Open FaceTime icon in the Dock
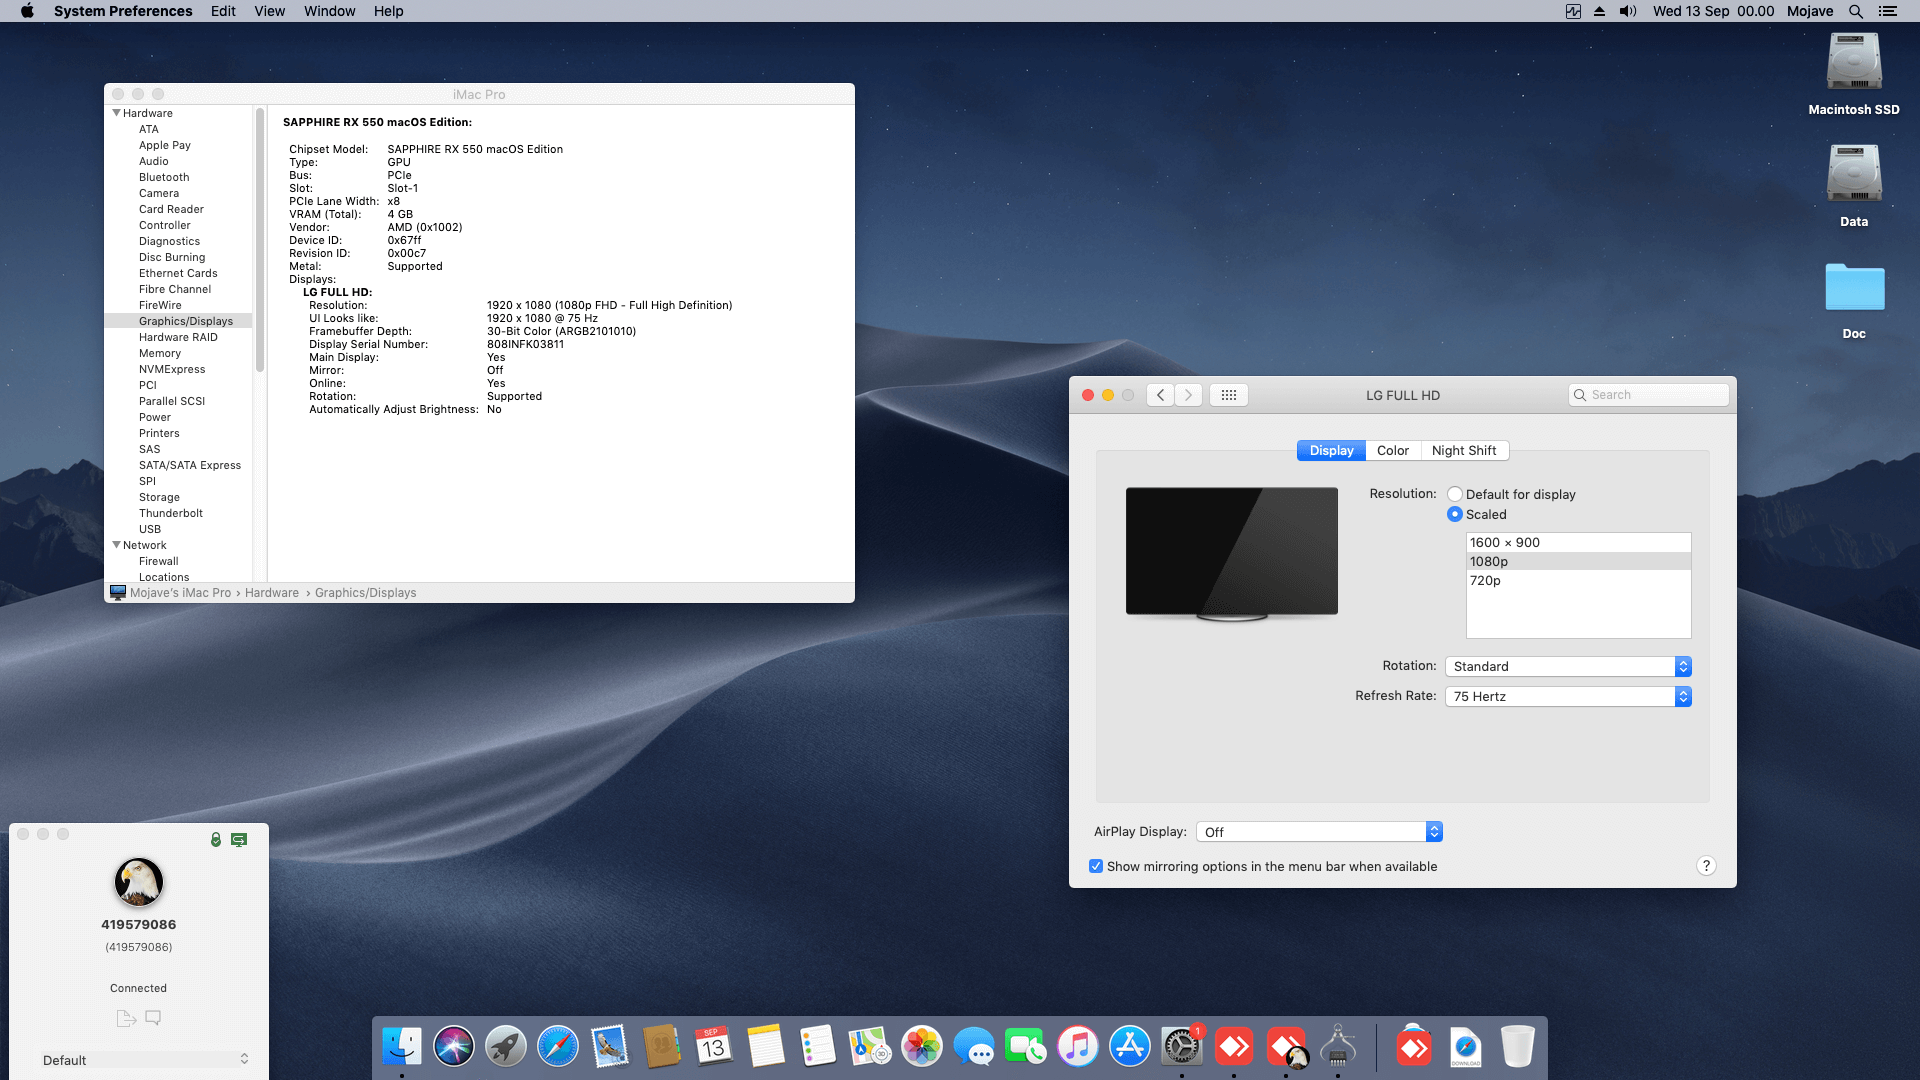 pos(1026,1047)
